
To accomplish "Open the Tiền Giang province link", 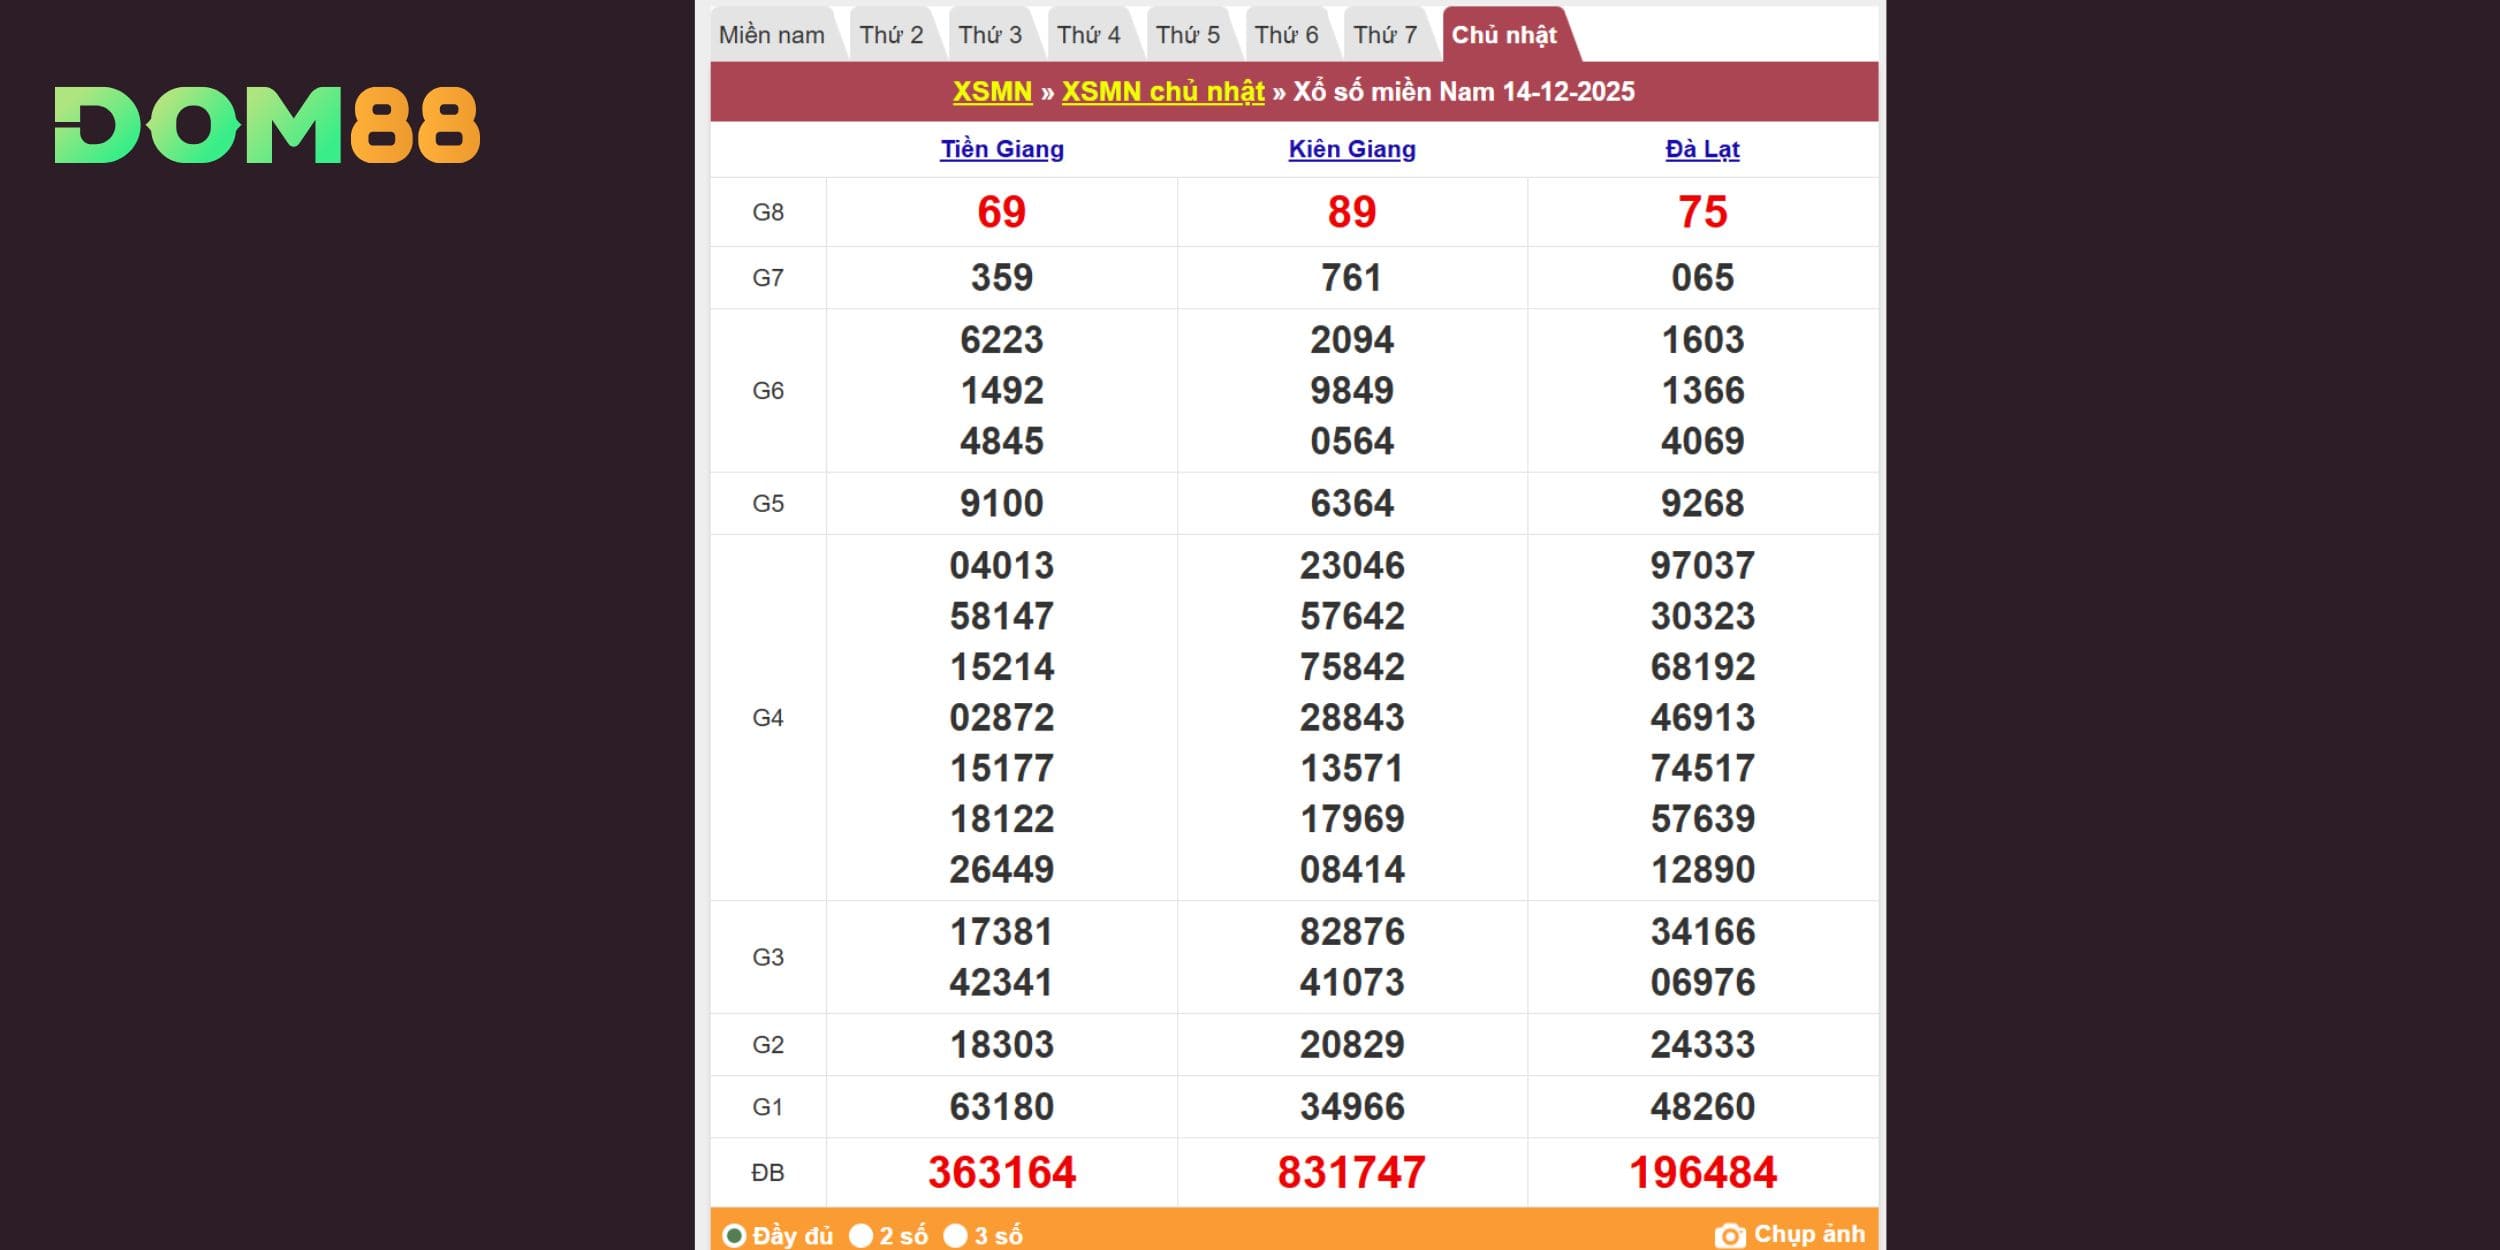I will pos(1001,149).
